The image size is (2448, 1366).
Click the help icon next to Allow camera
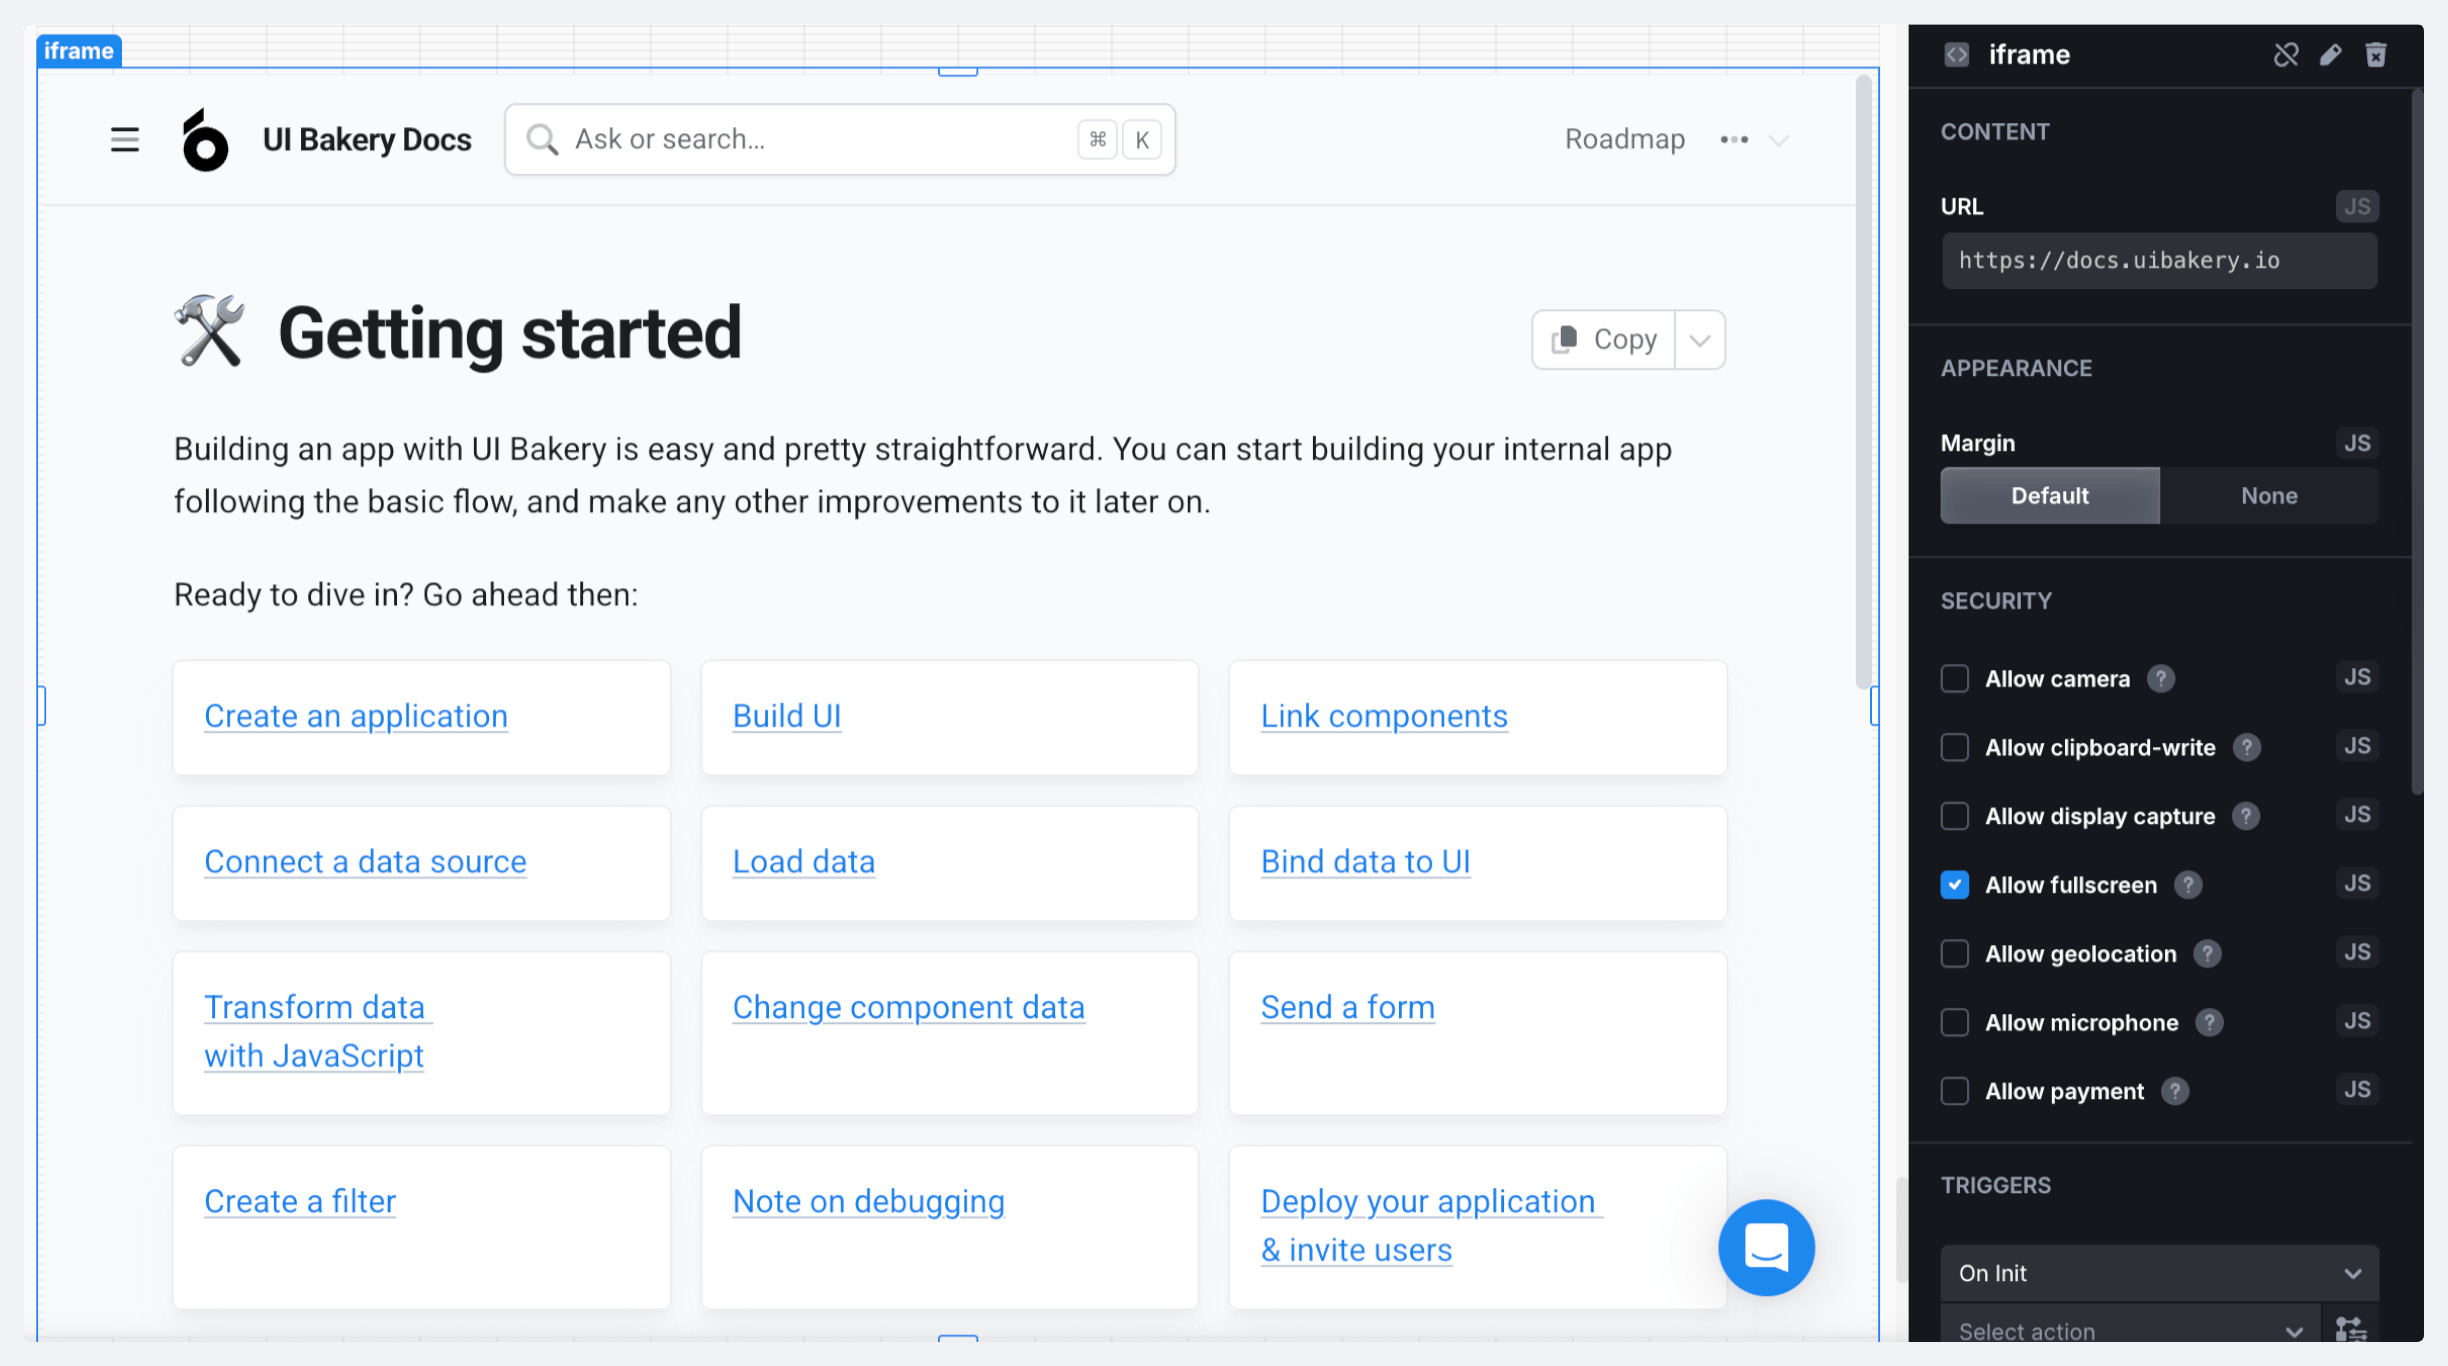coord(2161,679)
